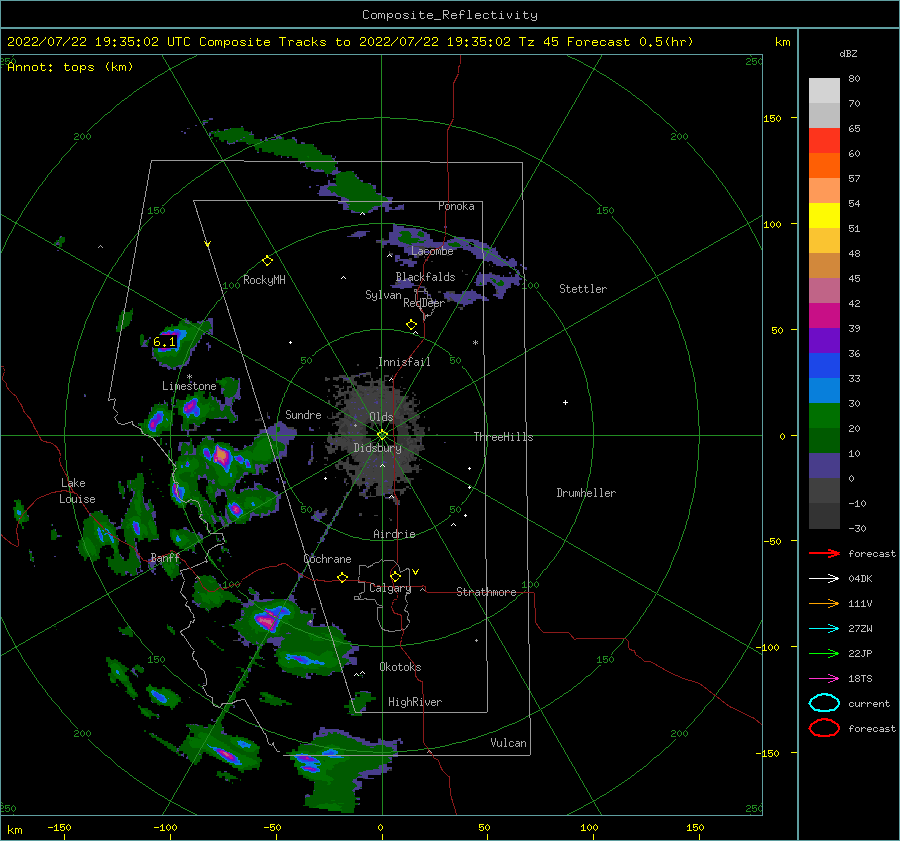Click the Ponoka city label
Screen dimensions: 900x841
pyautogui.click(x=456, y=206)
